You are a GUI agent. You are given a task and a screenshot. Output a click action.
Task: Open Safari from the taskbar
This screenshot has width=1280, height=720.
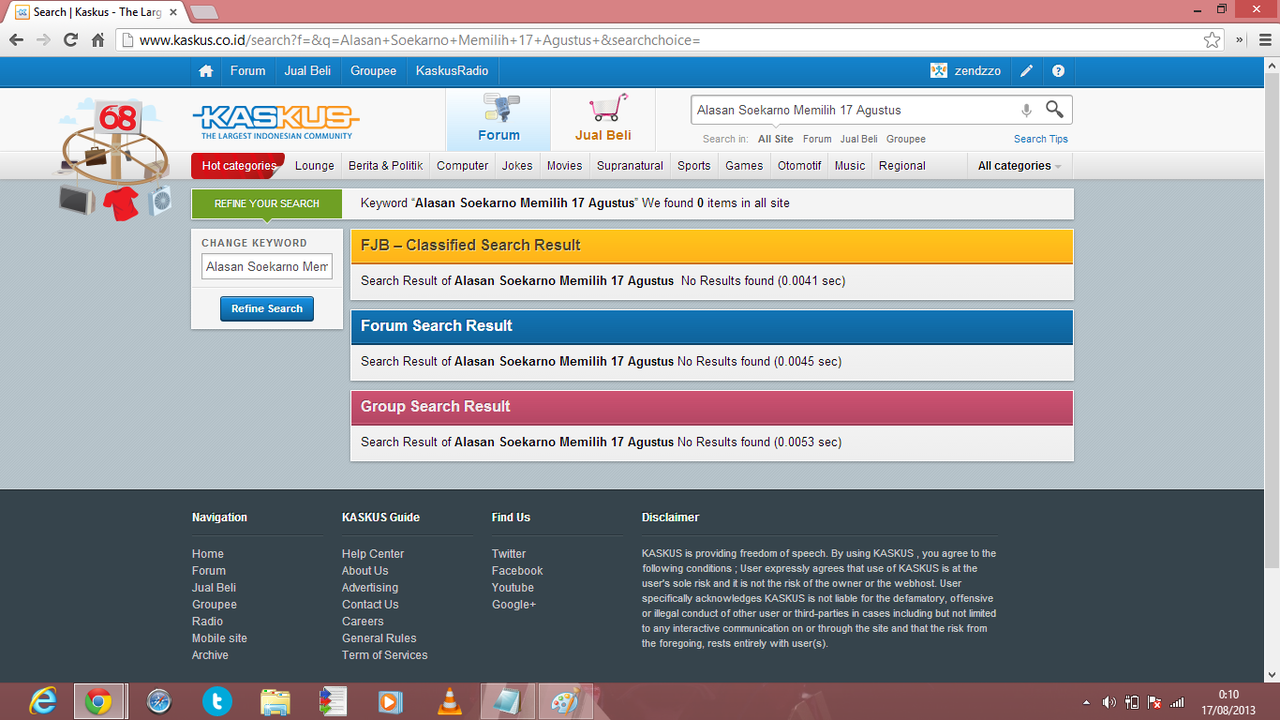(x=159, y=701)
